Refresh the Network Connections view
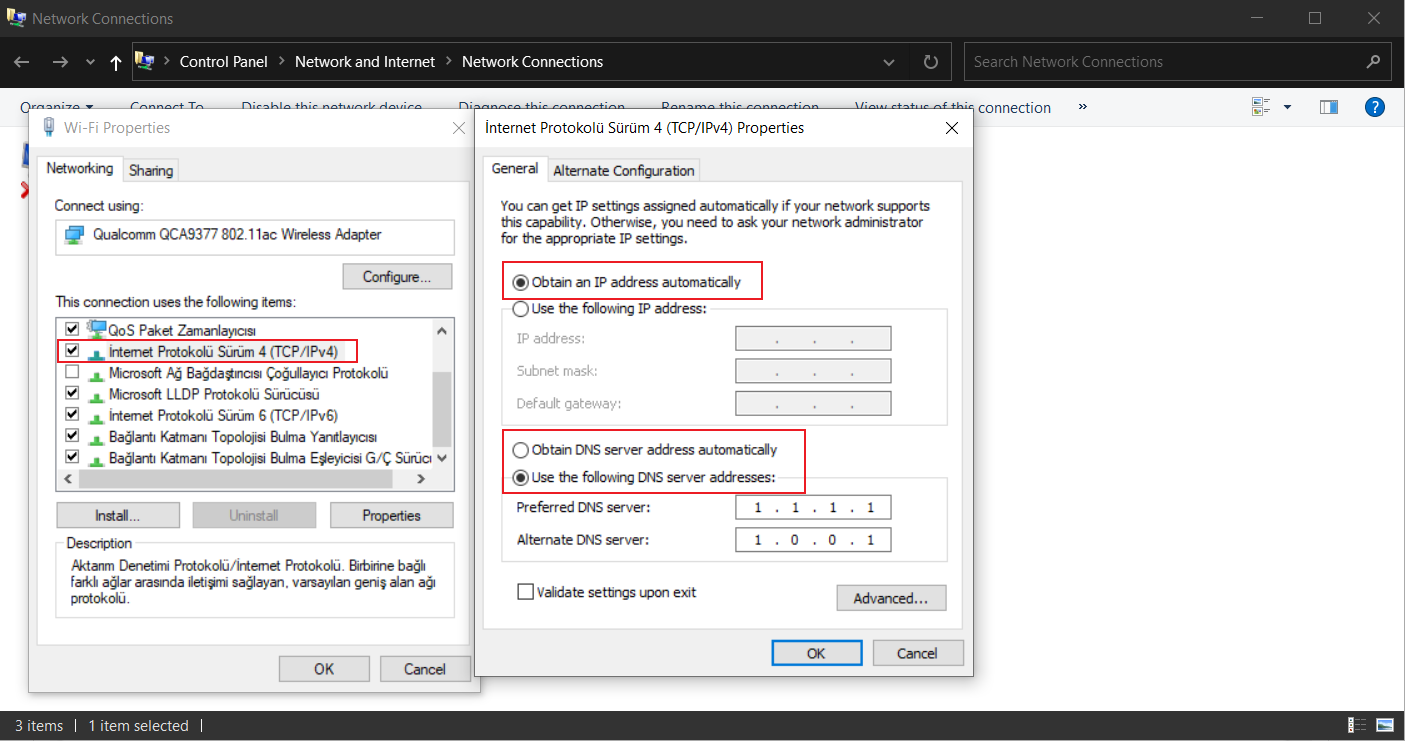The height and width of the screenshot is (741, 1405). [x=930, y=62]
